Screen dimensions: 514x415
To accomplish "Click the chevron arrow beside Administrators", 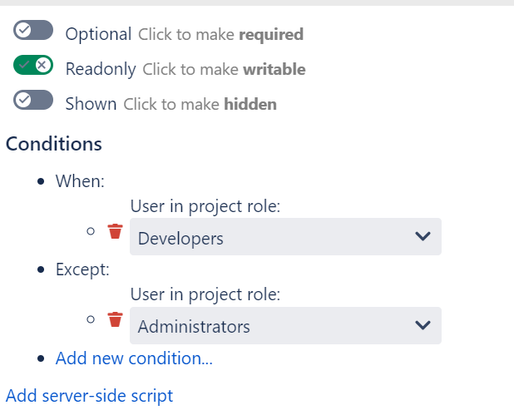I will pyautogui.click(x=423, y=325).
